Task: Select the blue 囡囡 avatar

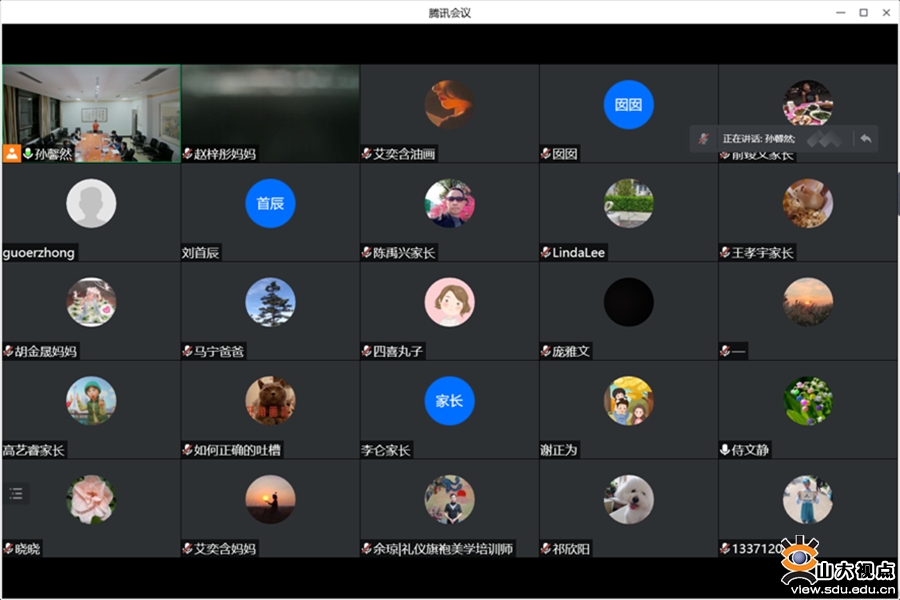Action: pyautogui.click(x=628, y=104)
